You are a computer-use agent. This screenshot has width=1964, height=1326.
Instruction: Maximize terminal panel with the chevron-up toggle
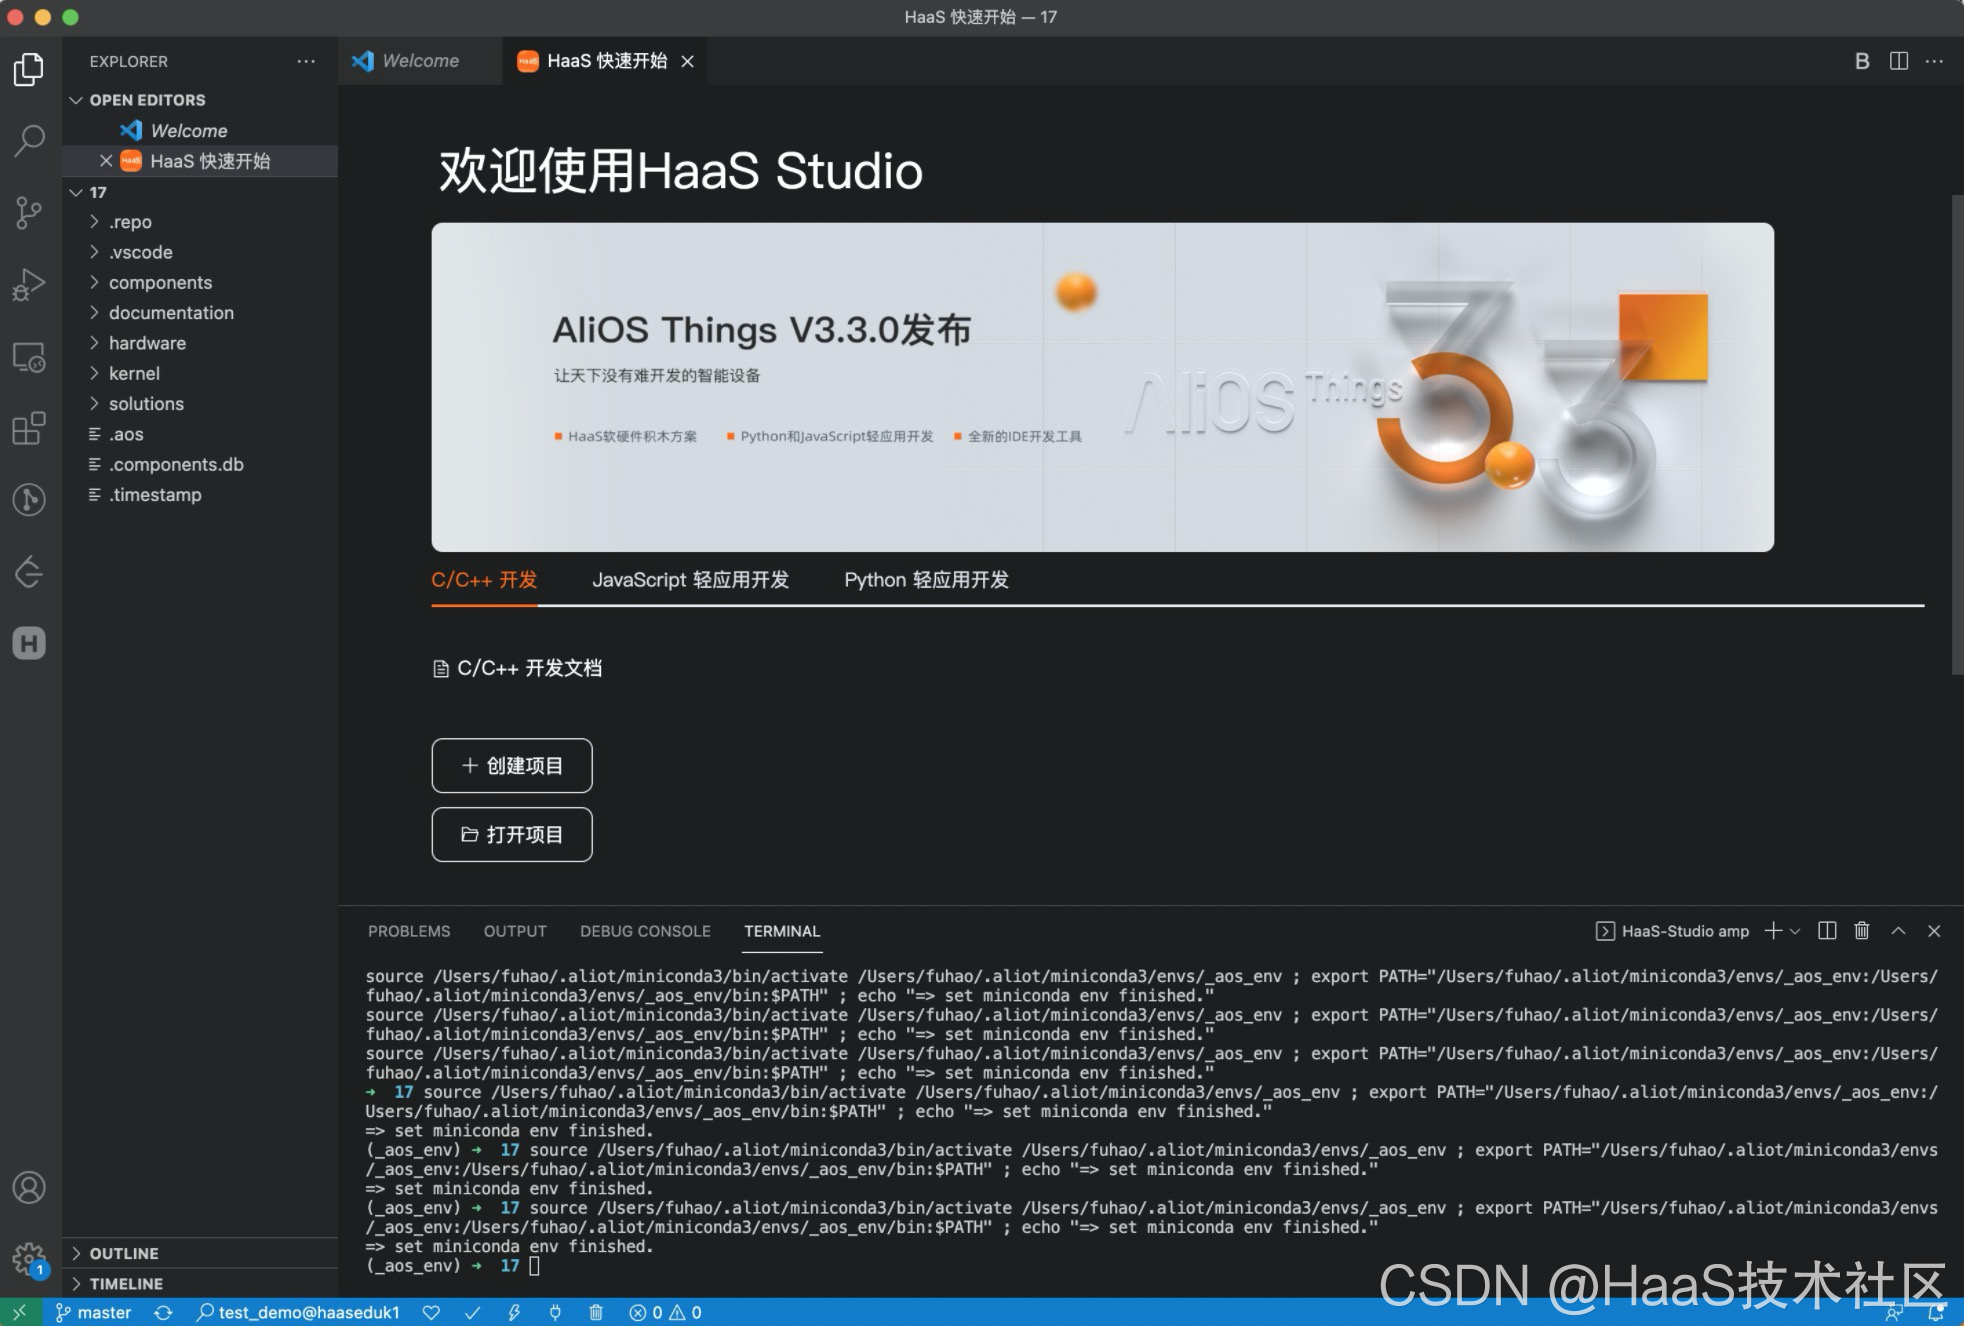point(1898,931)
